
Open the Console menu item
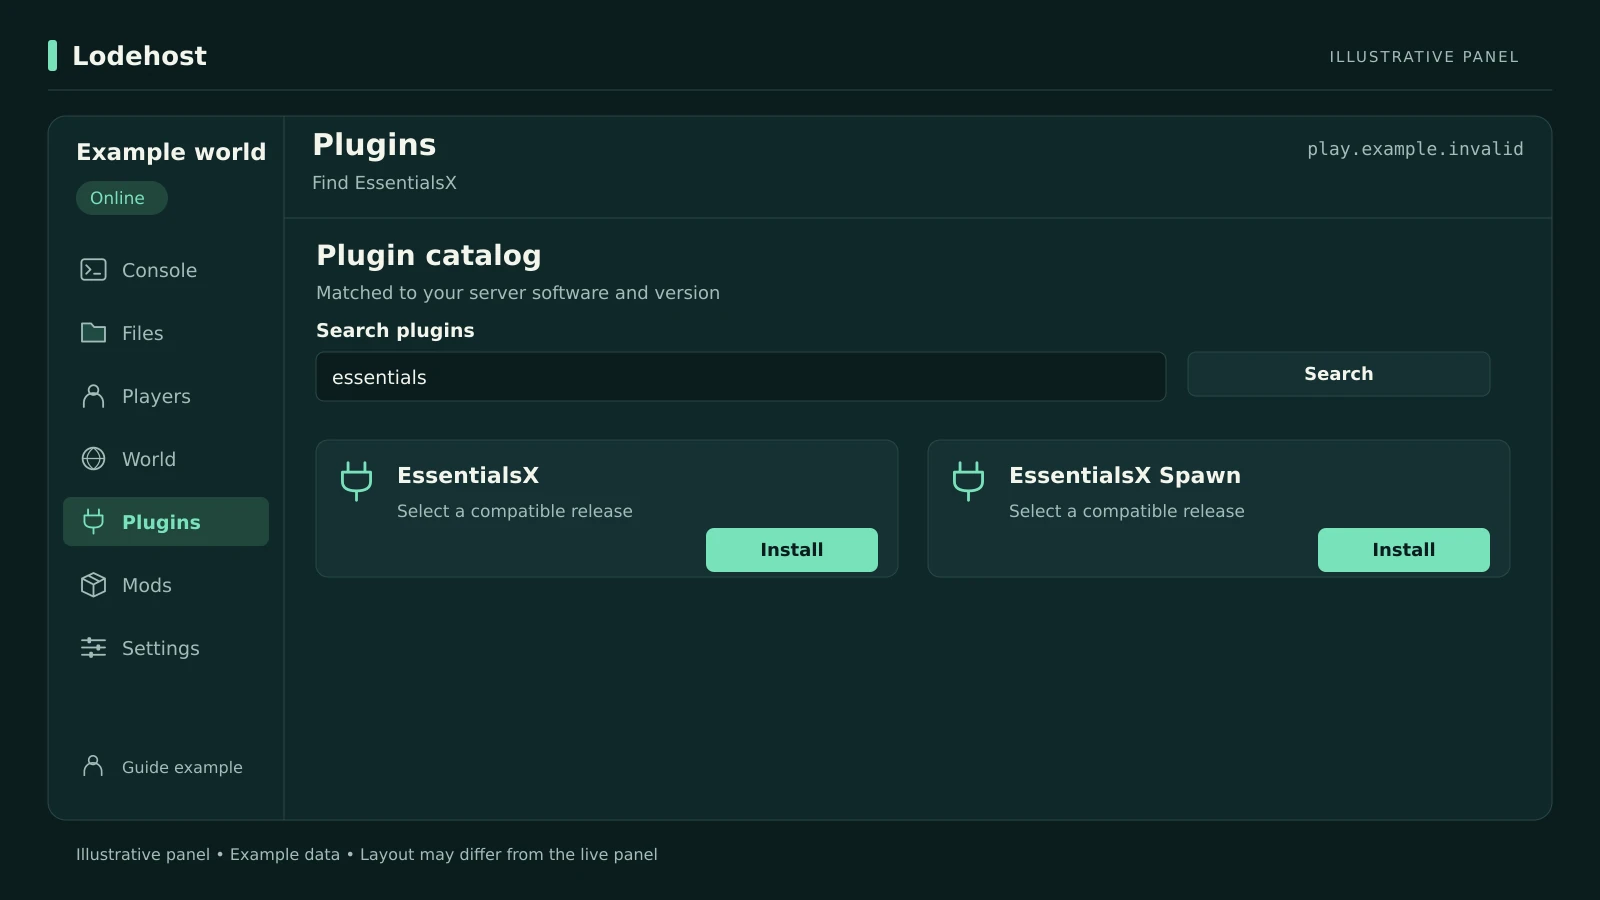click(166, 270)
